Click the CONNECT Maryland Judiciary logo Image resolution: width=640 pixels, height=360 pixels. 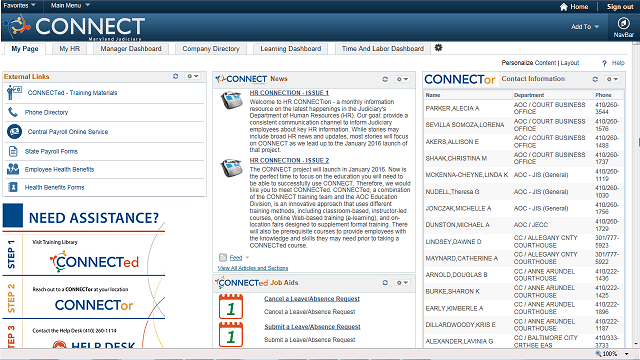(x=75, y=27)
